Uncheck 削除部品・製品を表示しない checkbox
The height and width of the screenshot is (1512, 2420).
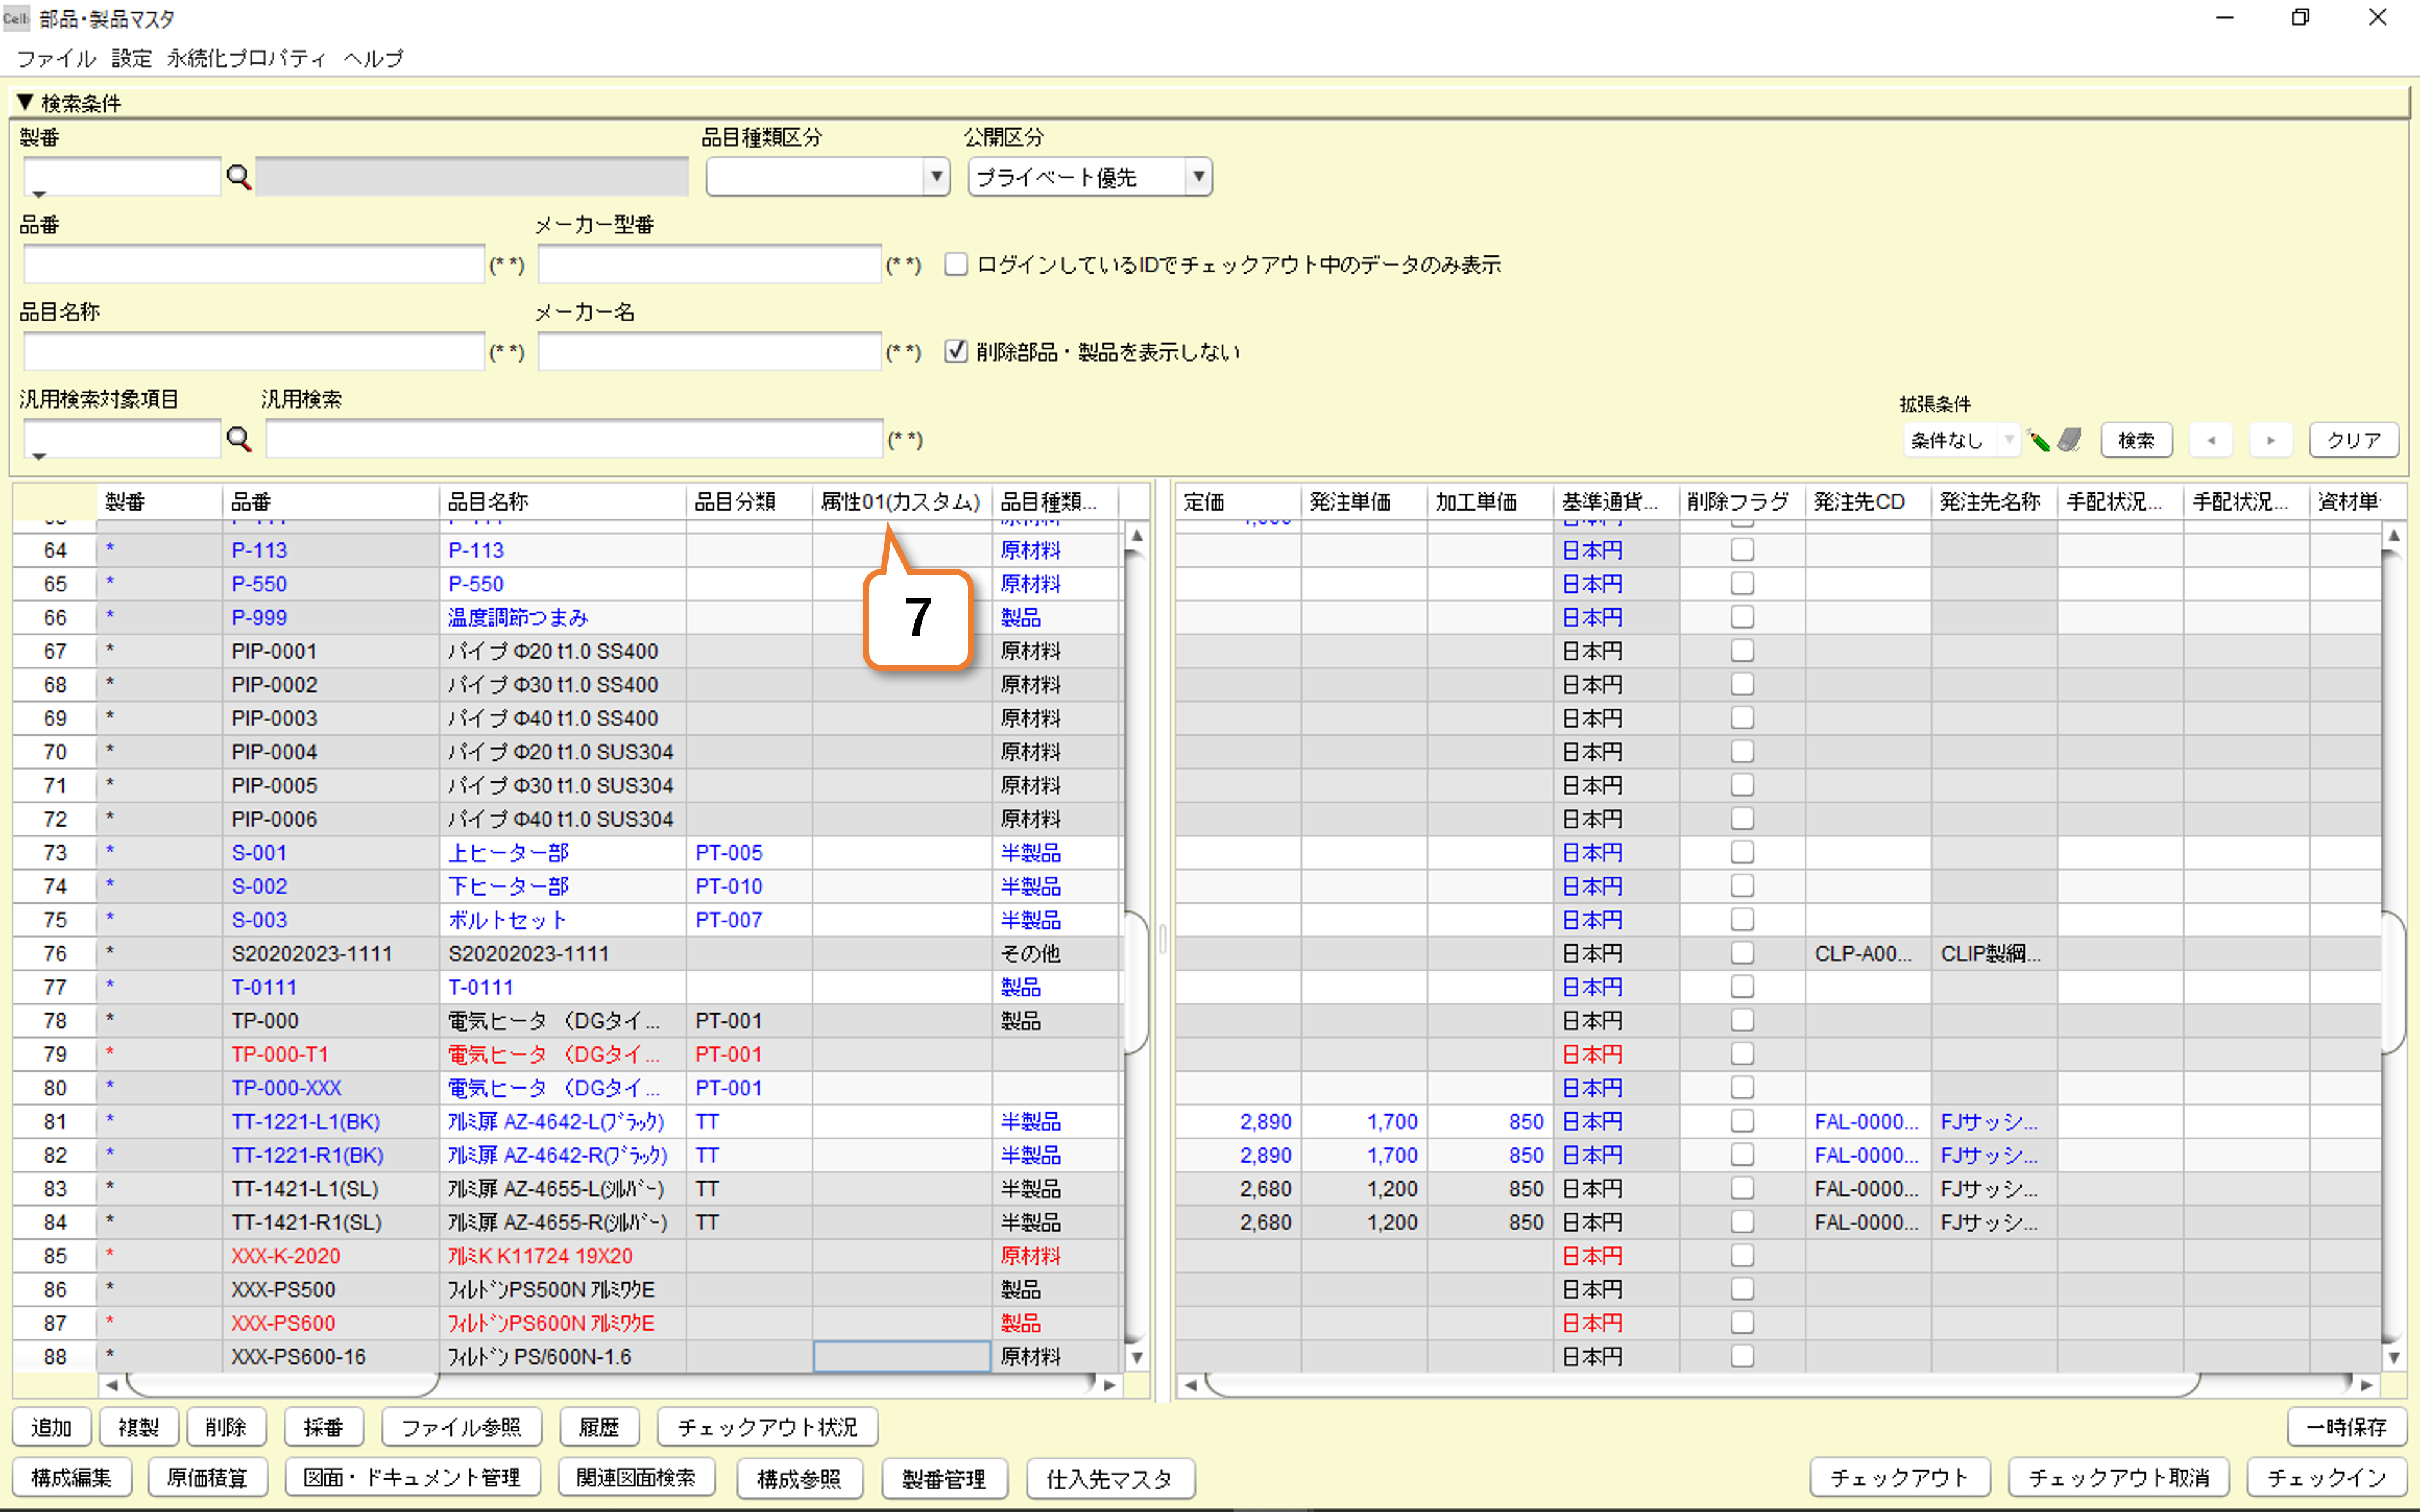(x=956, y=351)
